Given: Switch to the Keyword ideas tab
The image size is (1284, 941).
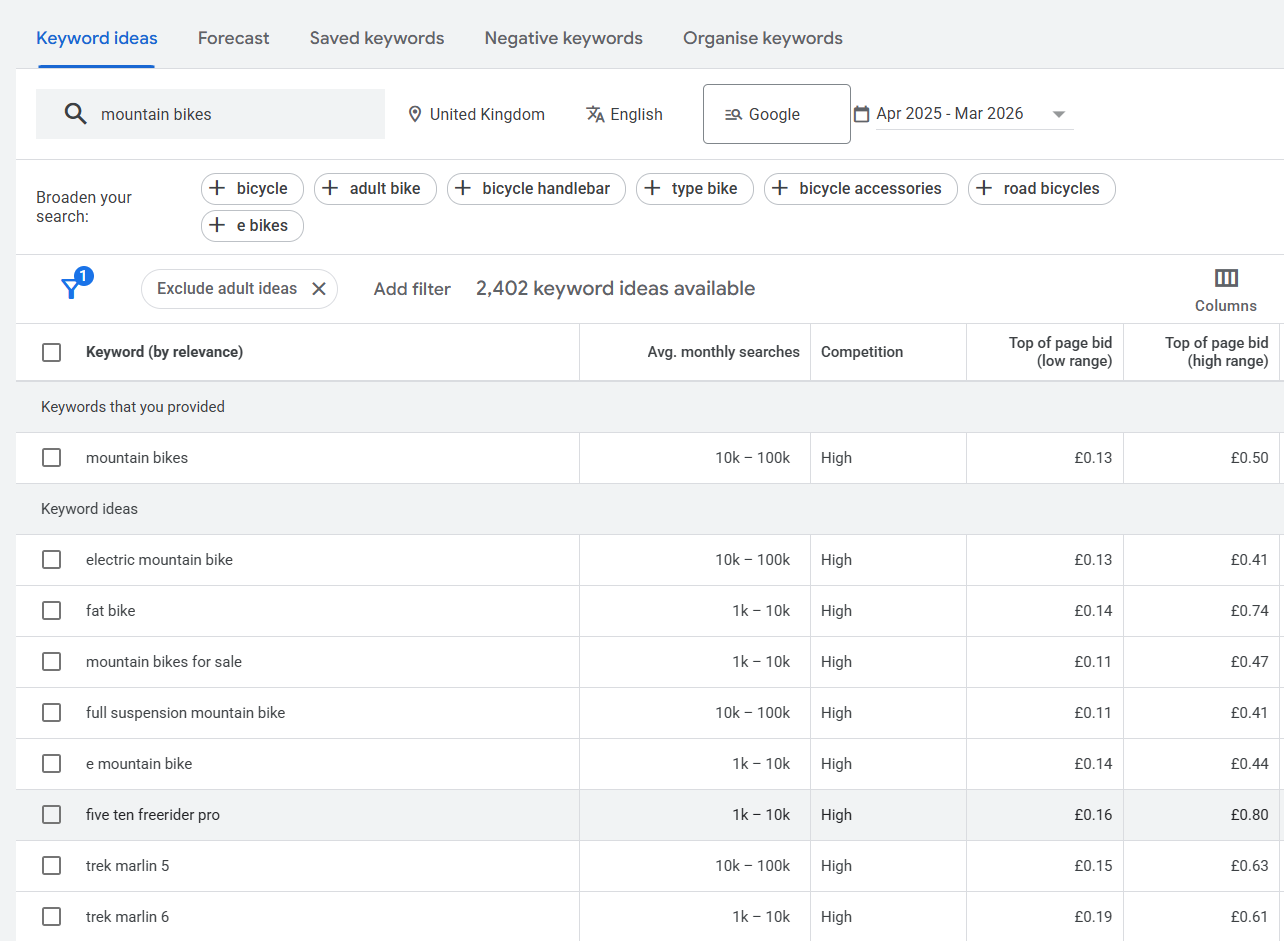Looking at the screenshot, I should click(97, 38).
